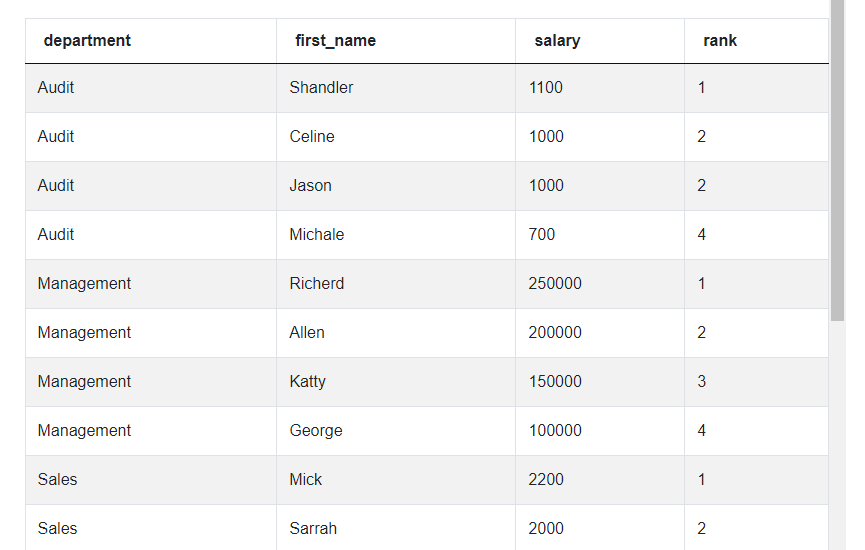The height and width of the screenshot is (550, 865).
Task: Click the department column header
Action: pyautogui.click(x=88, y=41)
